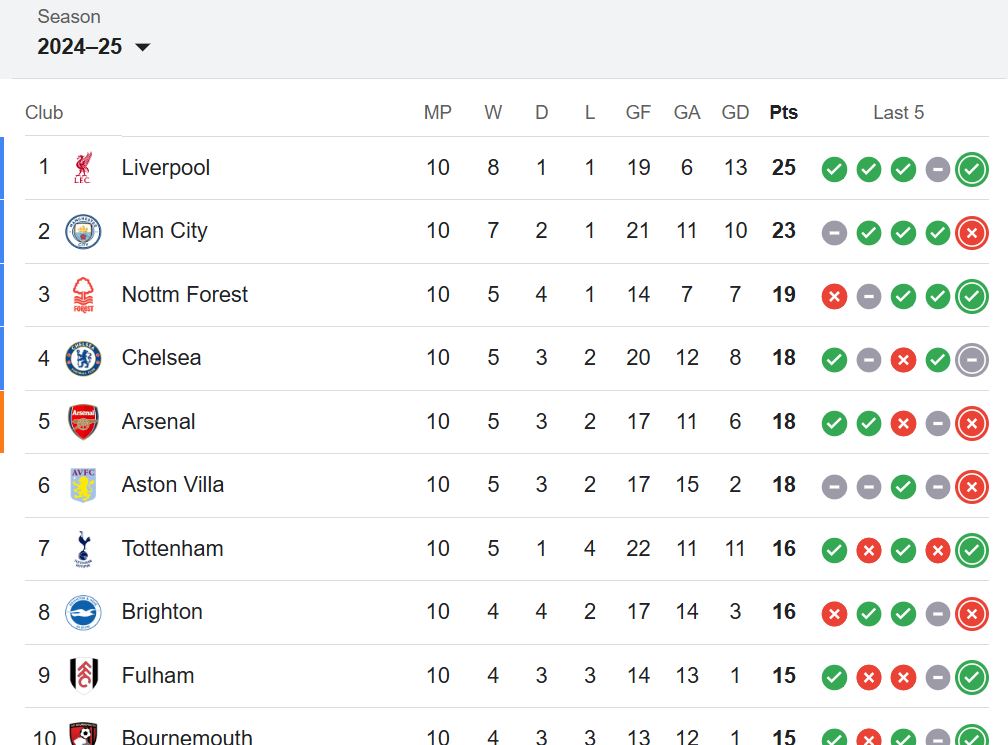This screenshot has width=1008, height=745.
Task: Open the Bournemouth team link
Action: click(x=187, y=737)
